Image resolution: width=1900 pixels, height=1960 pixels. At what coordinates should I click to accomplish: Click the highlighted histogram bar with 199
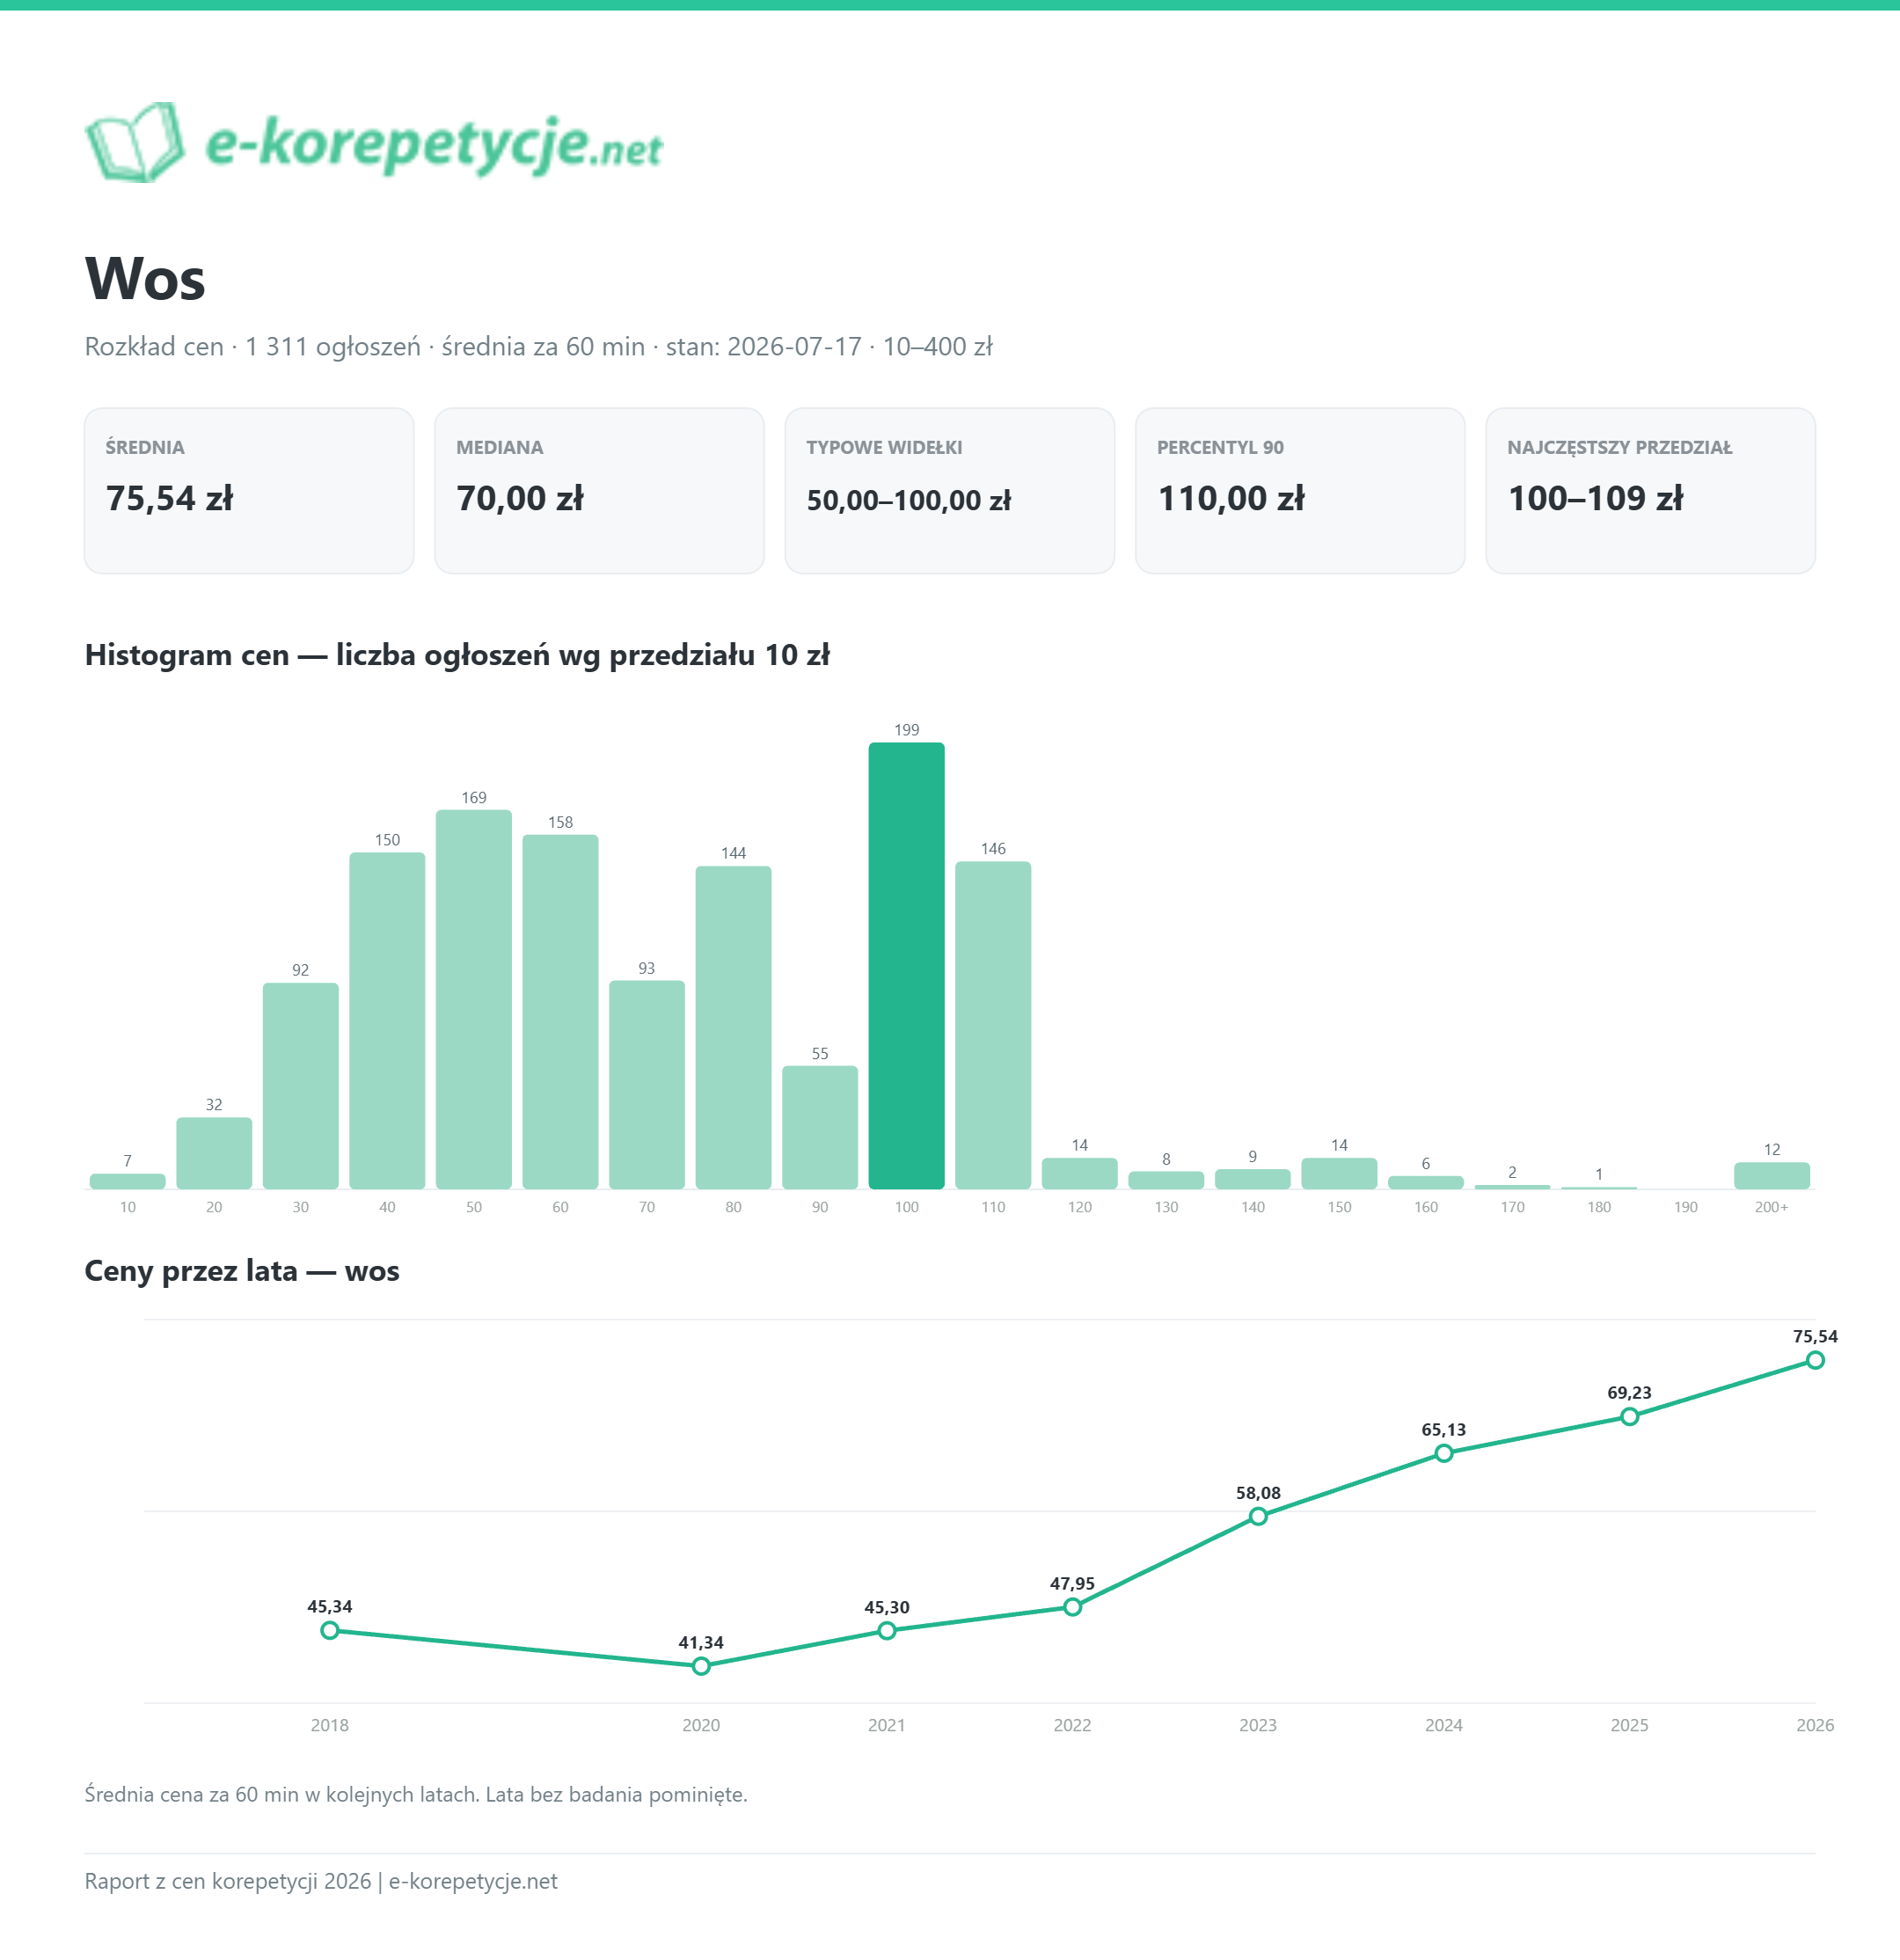[907, 965]
